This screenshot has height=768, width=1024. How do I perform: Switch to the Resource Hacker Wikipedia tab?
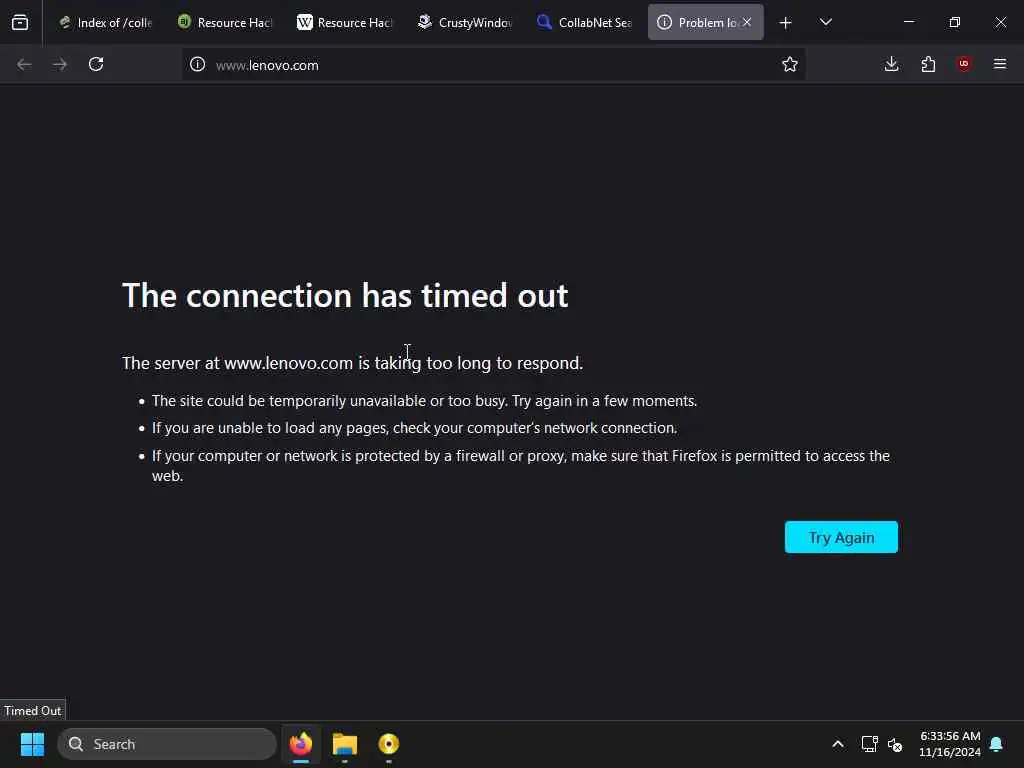(x=344, y=22)
